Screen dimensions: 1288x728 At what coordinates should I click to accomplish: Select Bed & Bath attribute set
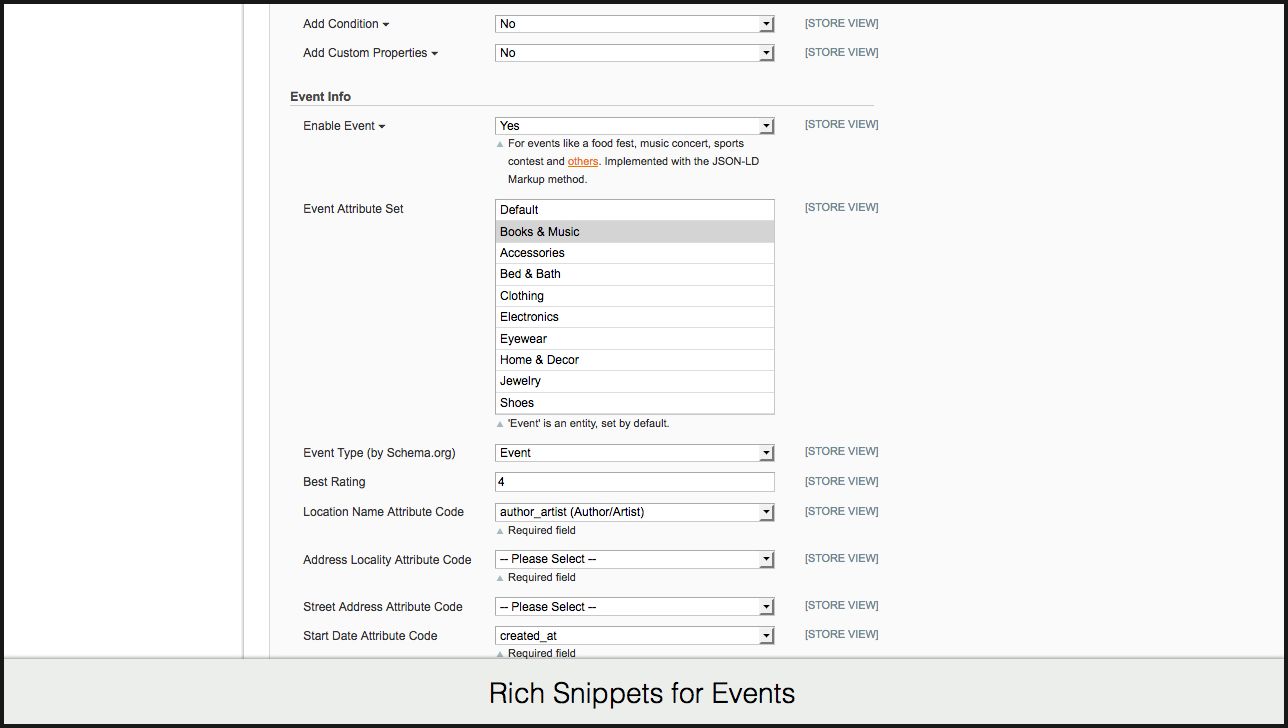point(634,274)
